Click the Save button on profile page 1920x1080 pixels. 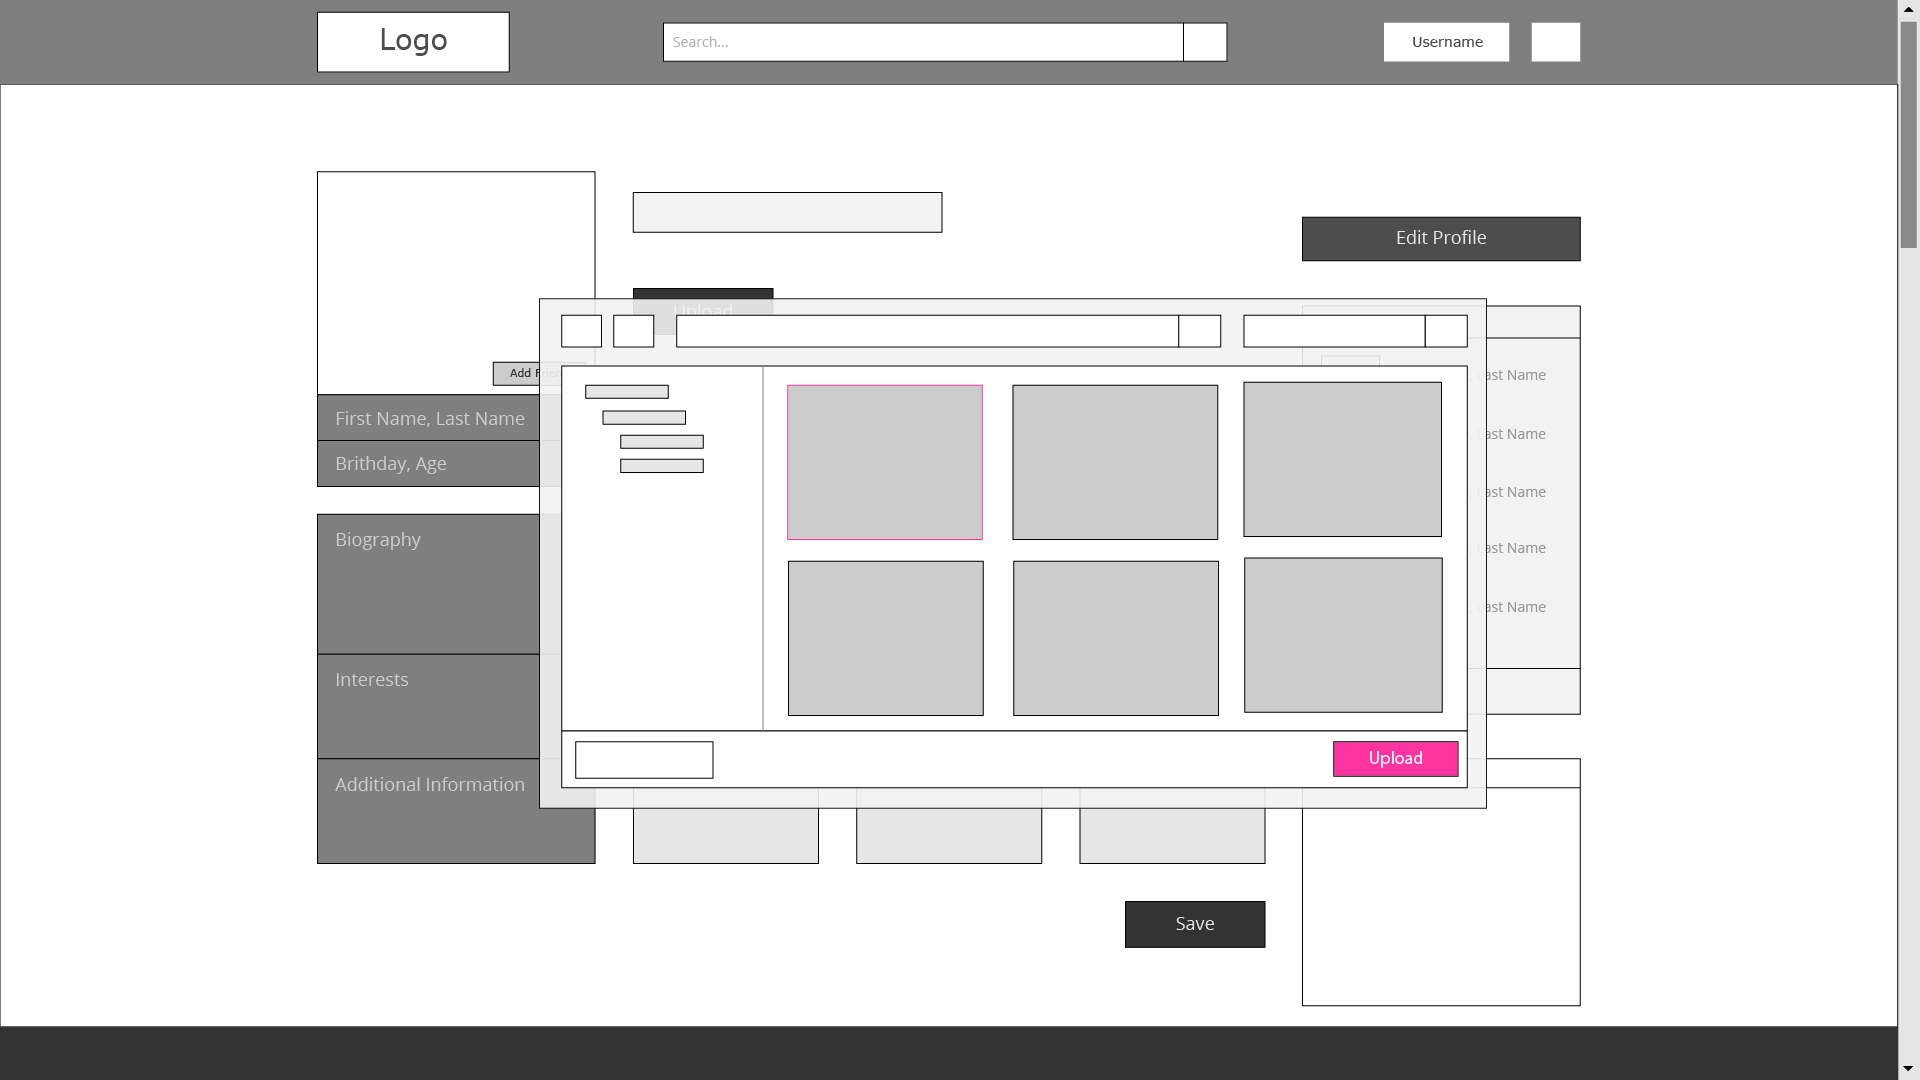(x=1193, y=923)
